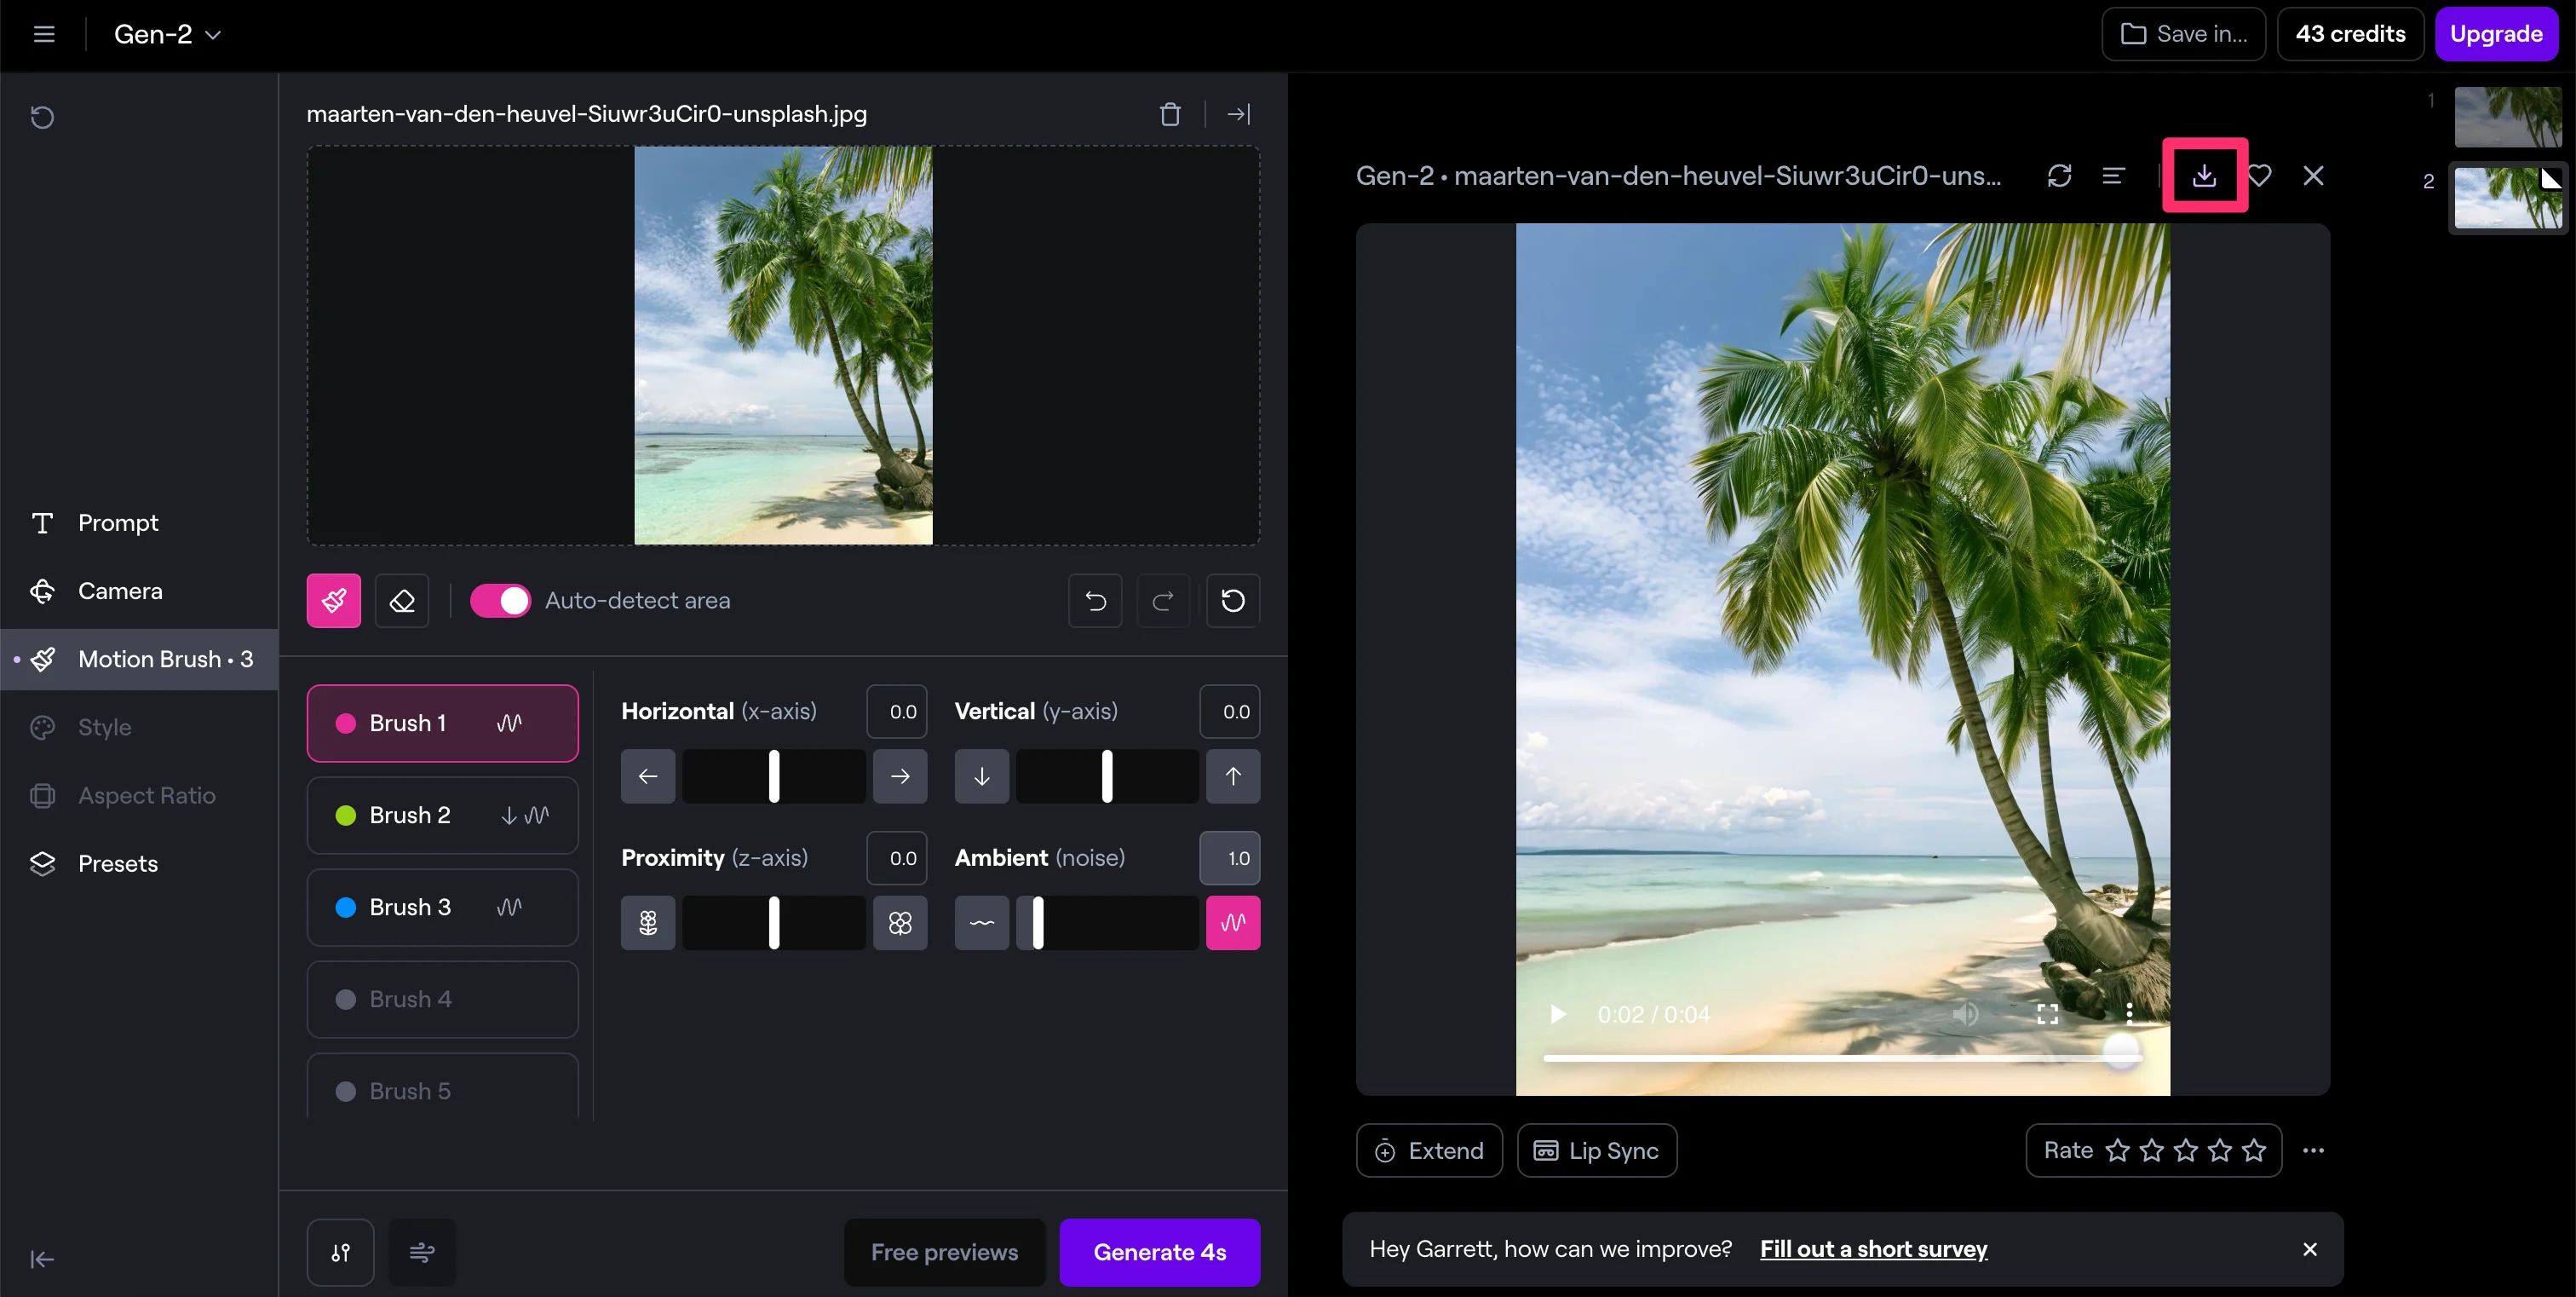Reset all brush strokes icon
The height and width of the screenshot is (1297, 2576).
pos(1232,601)
